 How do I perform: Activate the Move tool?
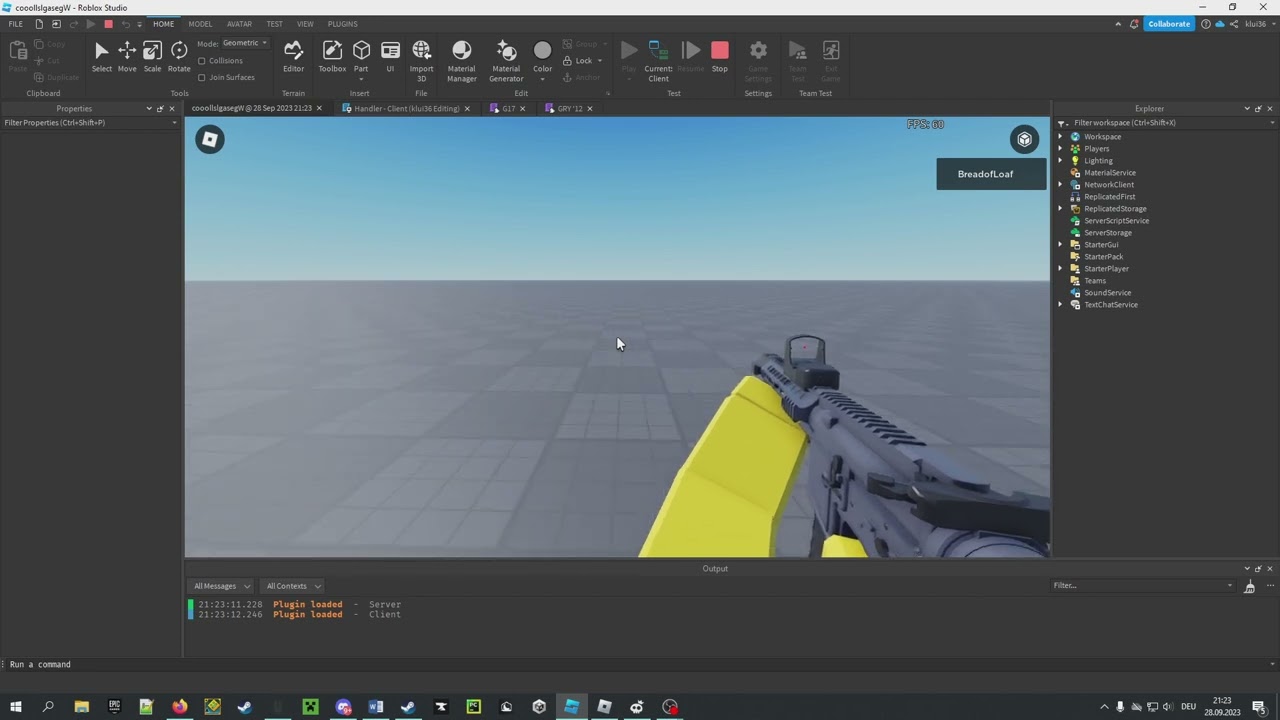[x=127, y=57]
